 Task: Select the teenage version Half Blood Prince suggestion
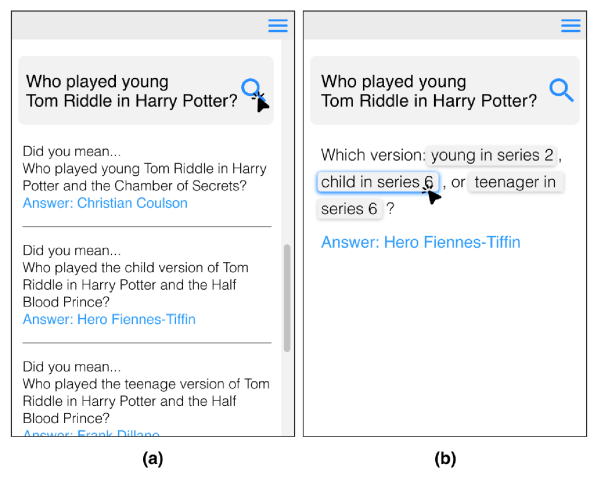pos(146,401)
